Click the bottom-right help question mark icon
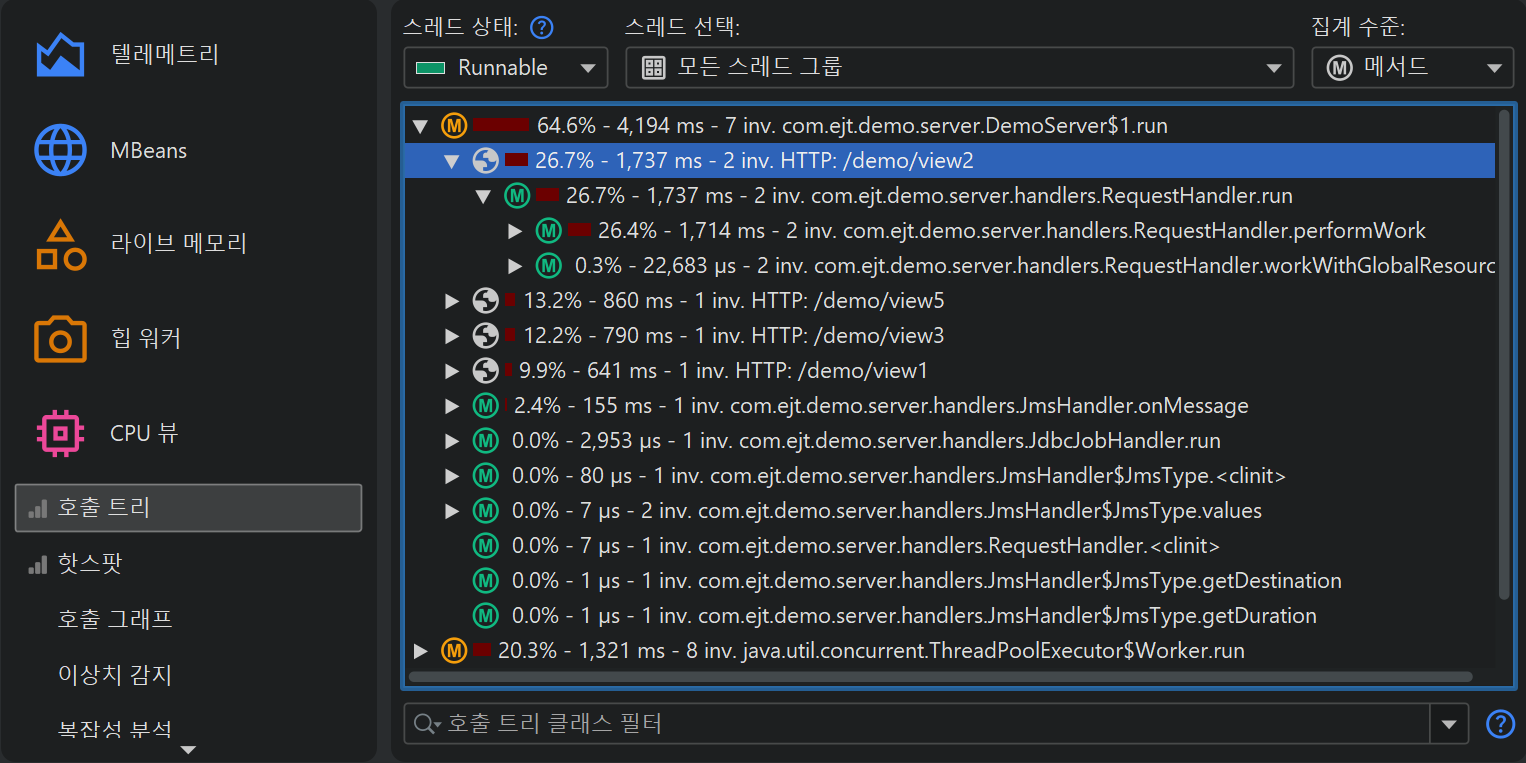Image resolution: width=1526 pixels, height=763 pixels. [1500, 724]
